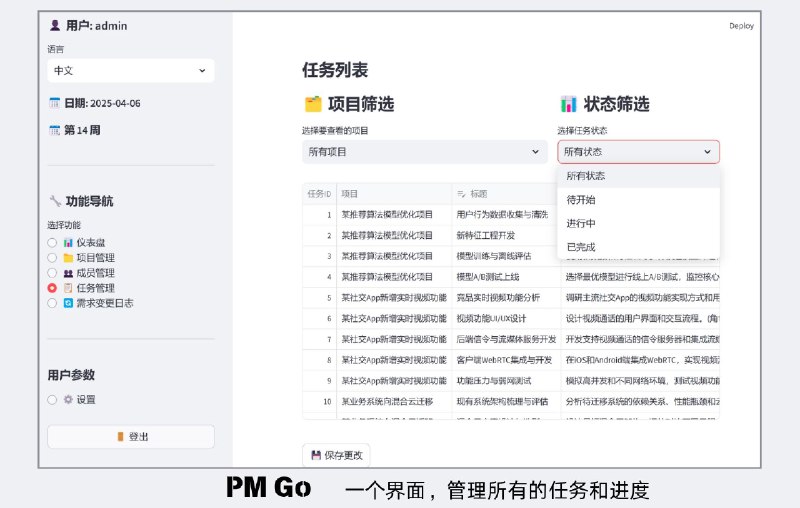Click the floppy disk icon on 保存更改
Viewport: 800px width, 508px height.
316,455
